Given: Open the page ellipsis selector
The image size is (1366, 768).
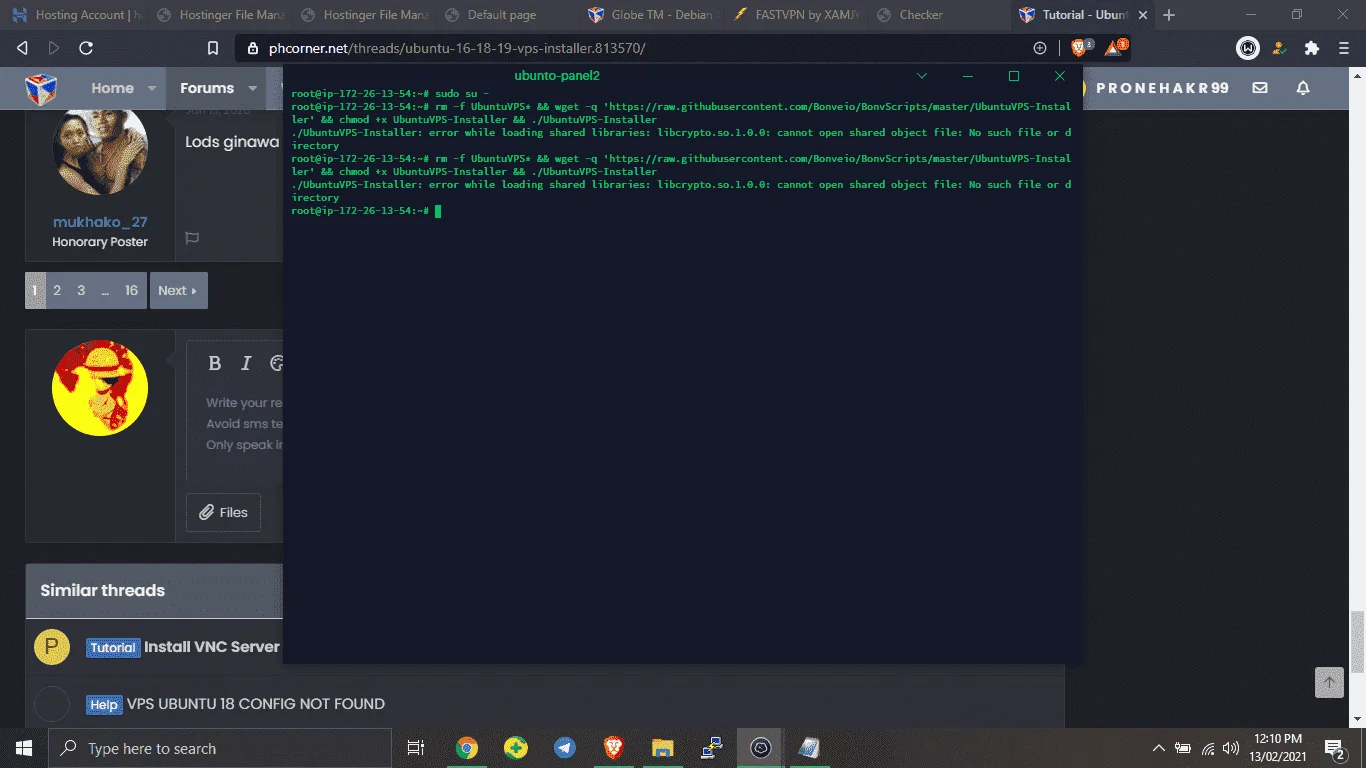Looking at the screenshot, I should point(105,290).
